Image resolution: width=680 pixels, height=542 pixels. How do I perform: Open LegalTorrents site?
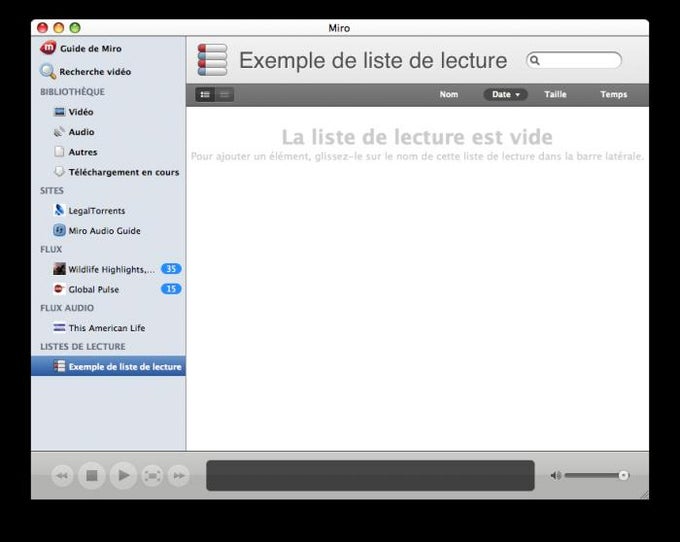(108, 211)
